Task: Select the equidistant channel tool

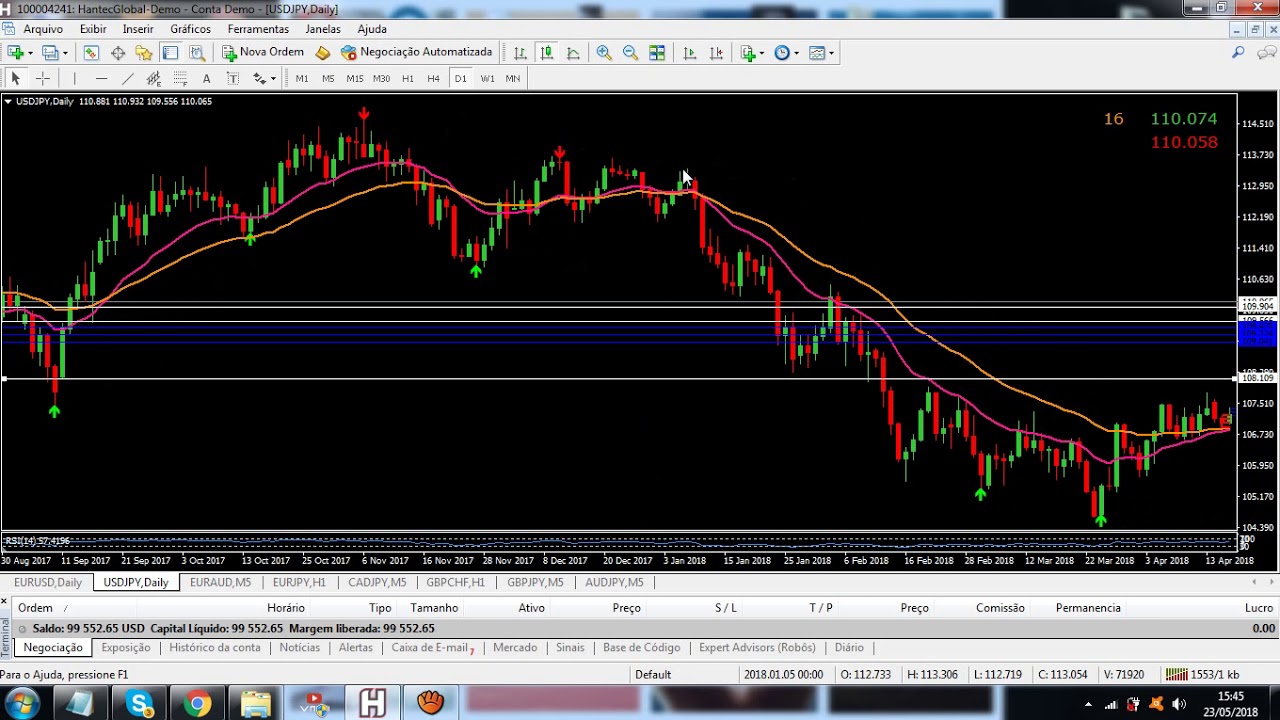Action: click(x=153, y=78)
